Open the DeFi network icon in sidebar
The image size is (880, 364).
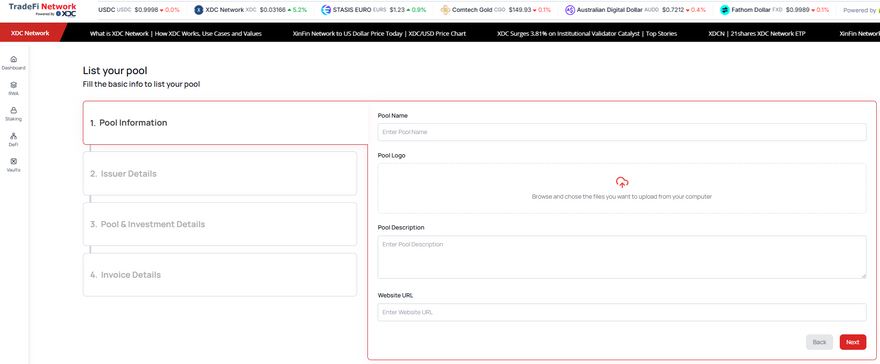[13, 136]
